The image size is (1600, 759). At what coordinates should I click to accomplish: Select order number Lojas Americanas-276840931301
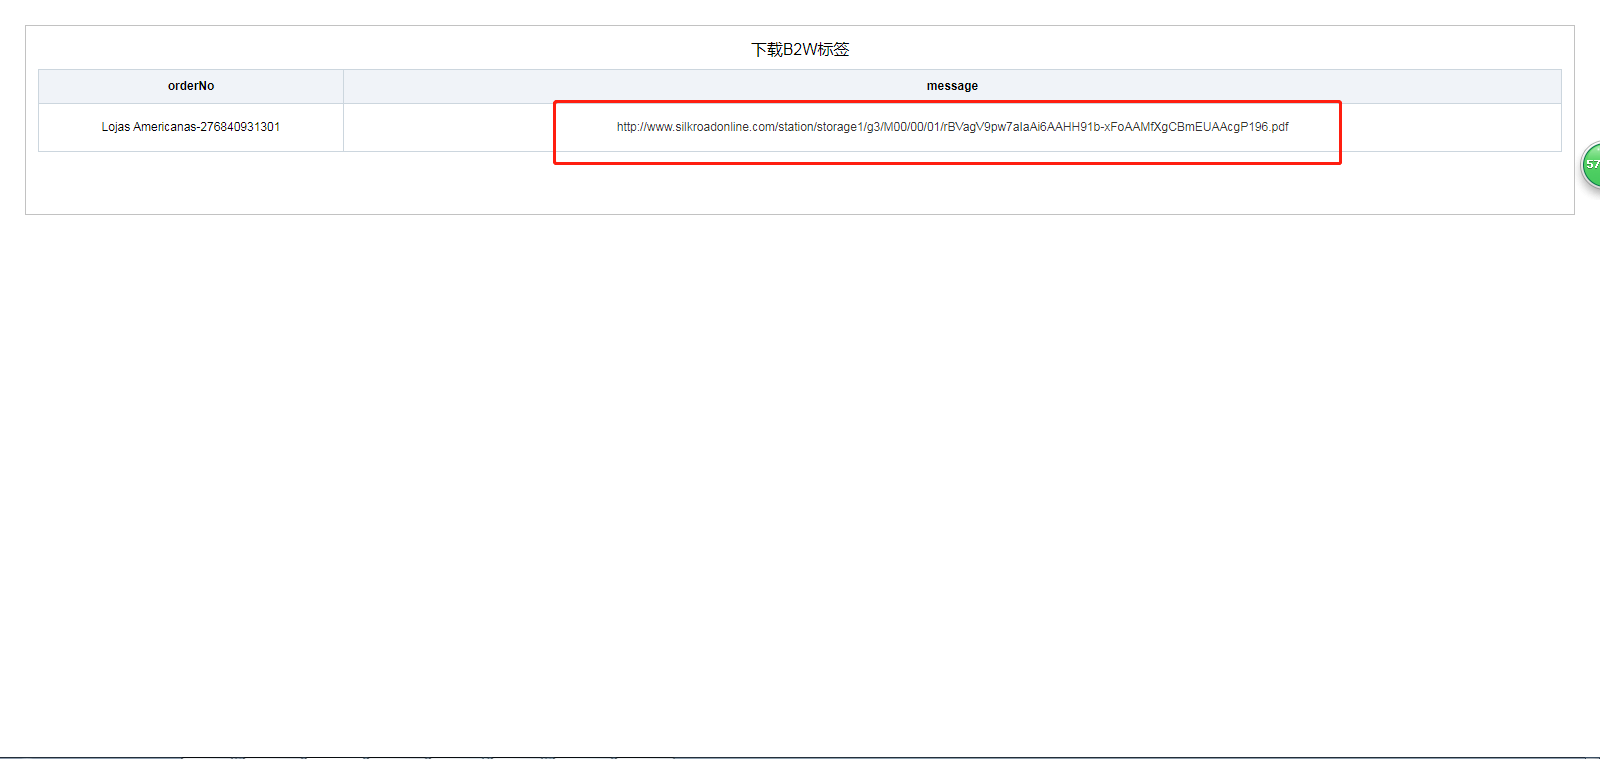point(191,127)
